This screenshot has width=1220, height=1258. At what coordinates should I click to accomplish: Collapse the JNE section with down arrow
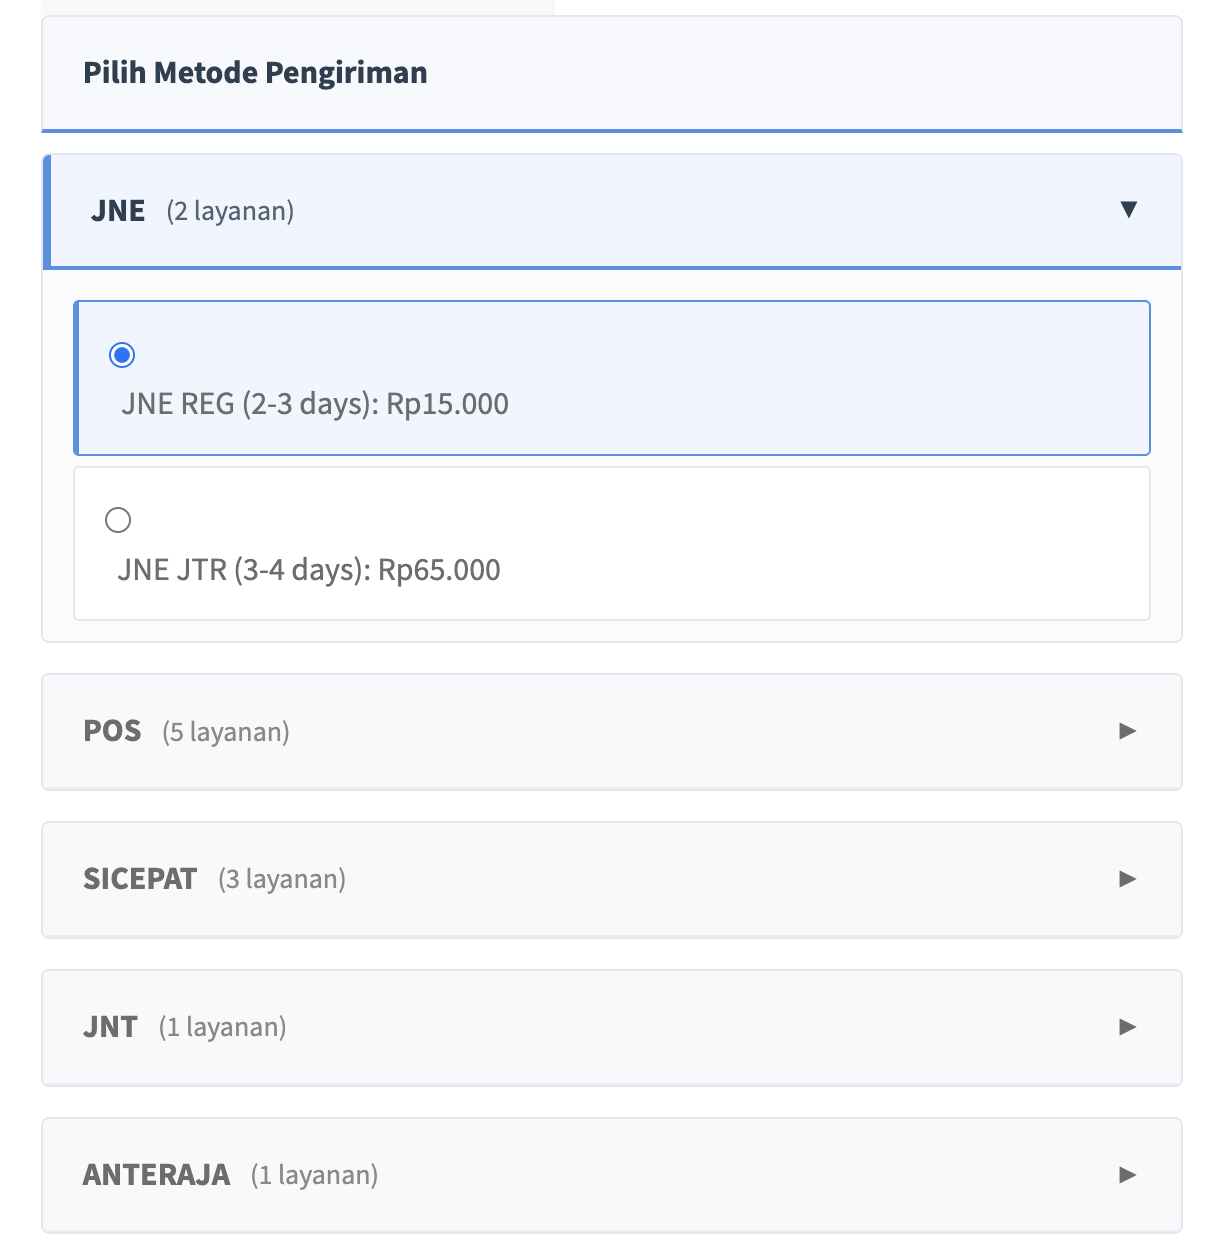point(1129,210)
